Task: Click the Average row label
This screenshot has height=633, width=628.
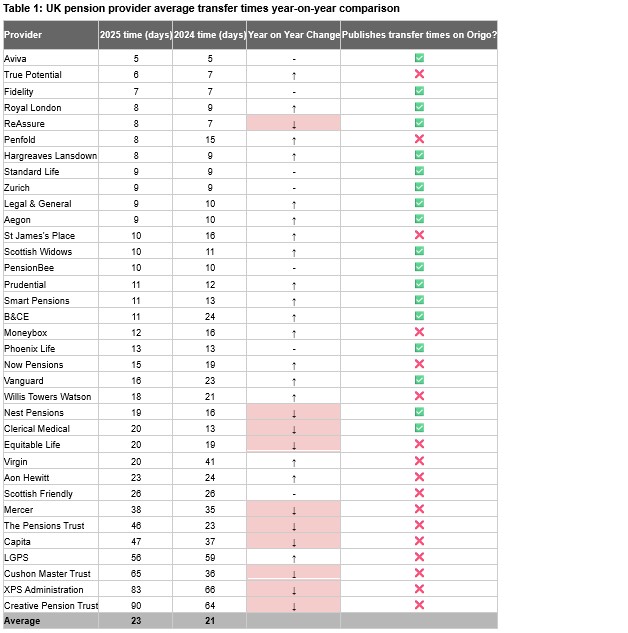Action: coord(23,621)
